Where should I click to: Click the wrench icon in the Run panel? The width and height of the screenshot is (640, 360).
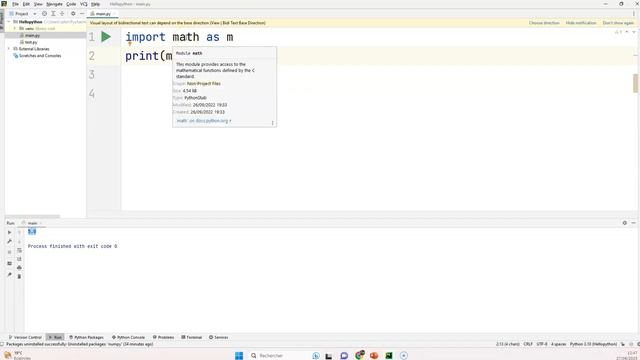9,242
